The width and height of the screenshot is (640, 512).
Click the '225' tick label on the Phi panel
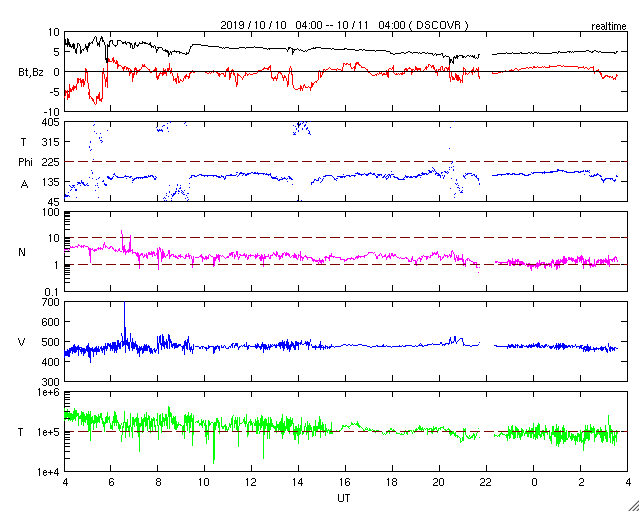(x=51, y=162)
